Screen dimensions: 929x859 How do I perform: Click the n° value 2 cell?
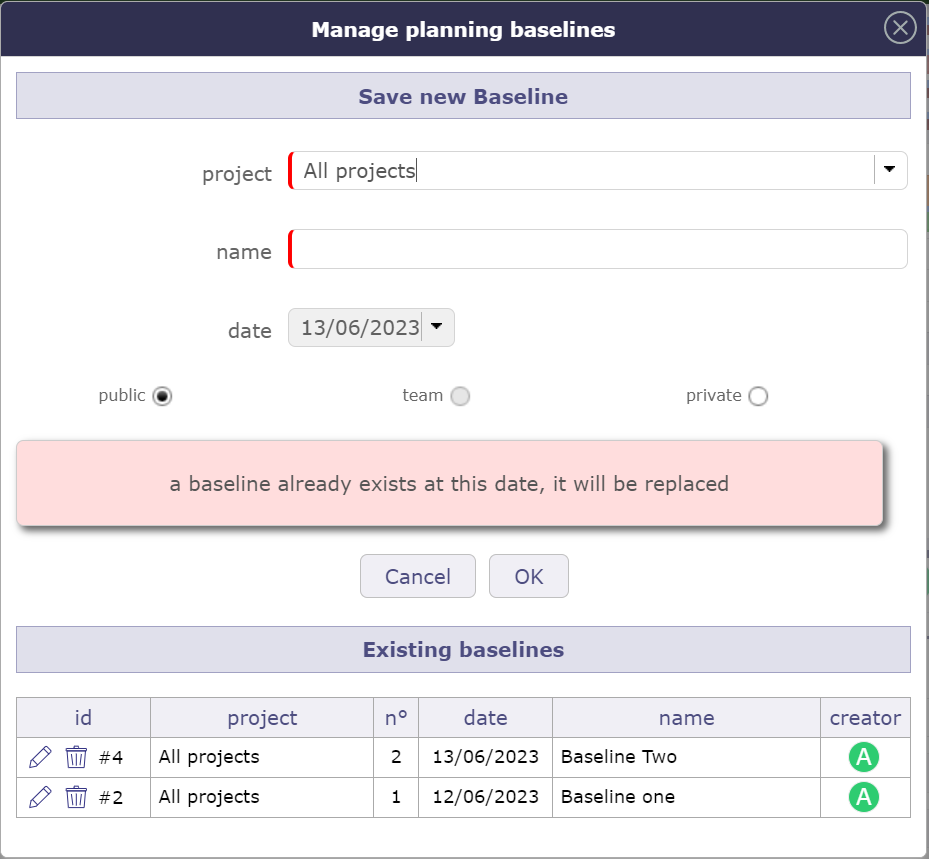(396, 757)
